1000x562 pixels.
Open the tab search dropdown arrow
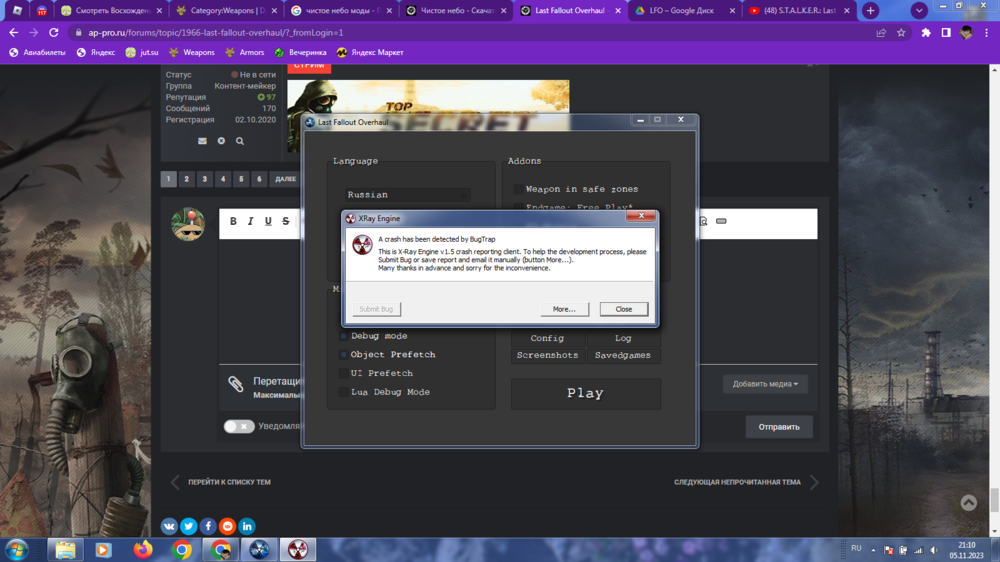(919, 11)
